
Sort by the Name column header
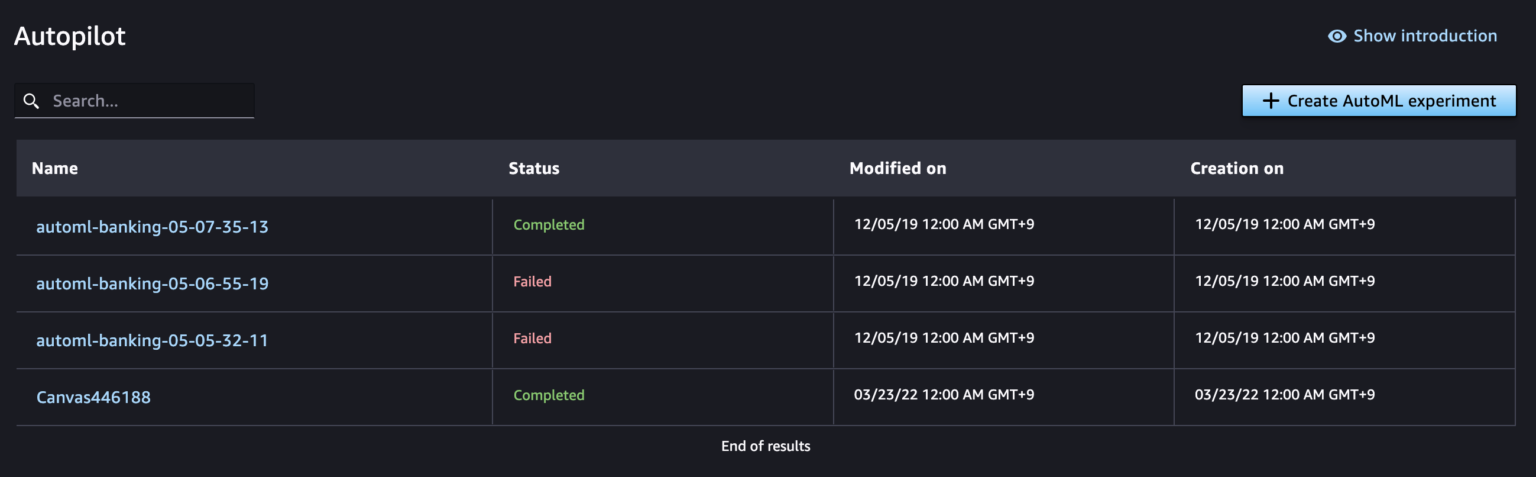click(55, 169)
